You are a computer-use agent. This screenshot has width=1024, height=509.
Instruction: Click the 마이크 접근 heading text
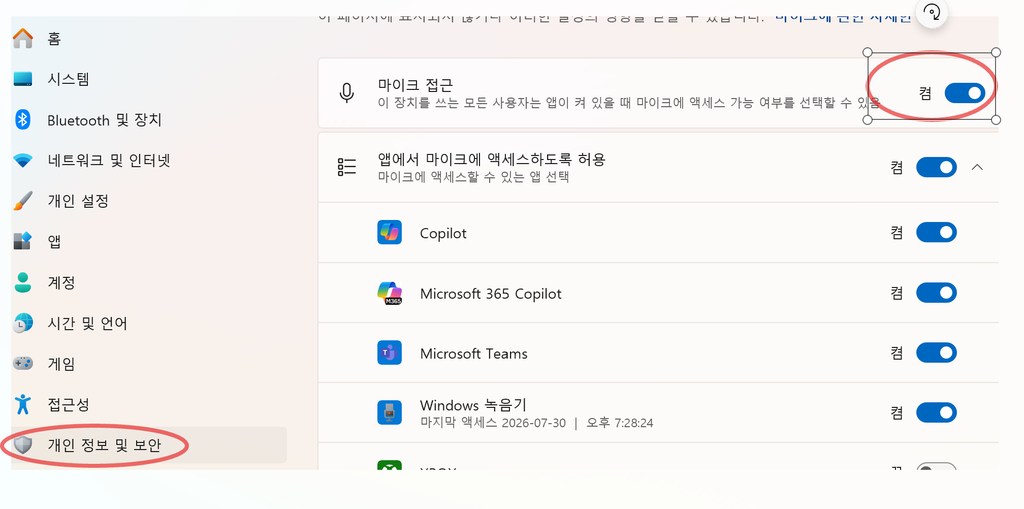click(415, 85)
